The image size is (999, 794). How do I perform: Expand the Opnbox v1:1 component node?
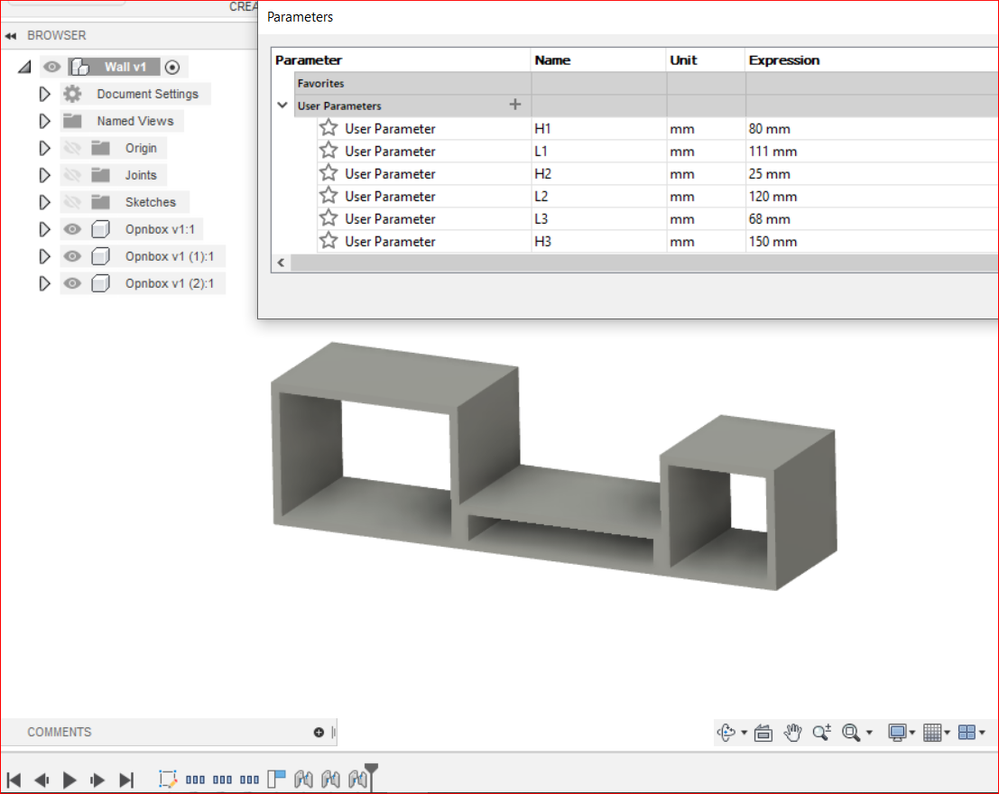pos(44,229)
